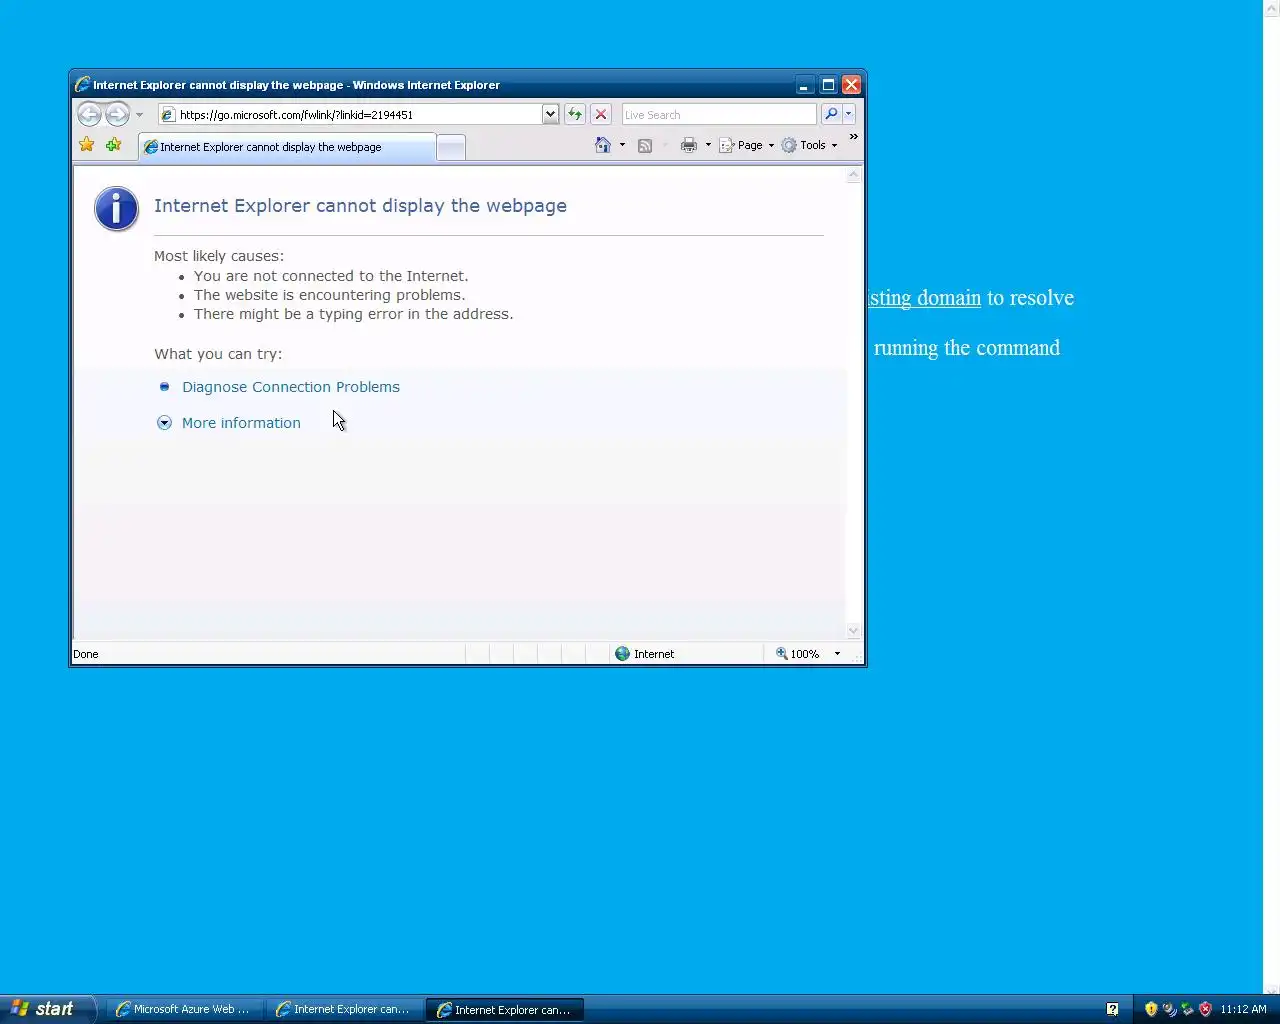Click the help question-mark icon in the taskbar
The width and height of the screenshot is (1280, 1024).
click(x=1112, y=1010)
